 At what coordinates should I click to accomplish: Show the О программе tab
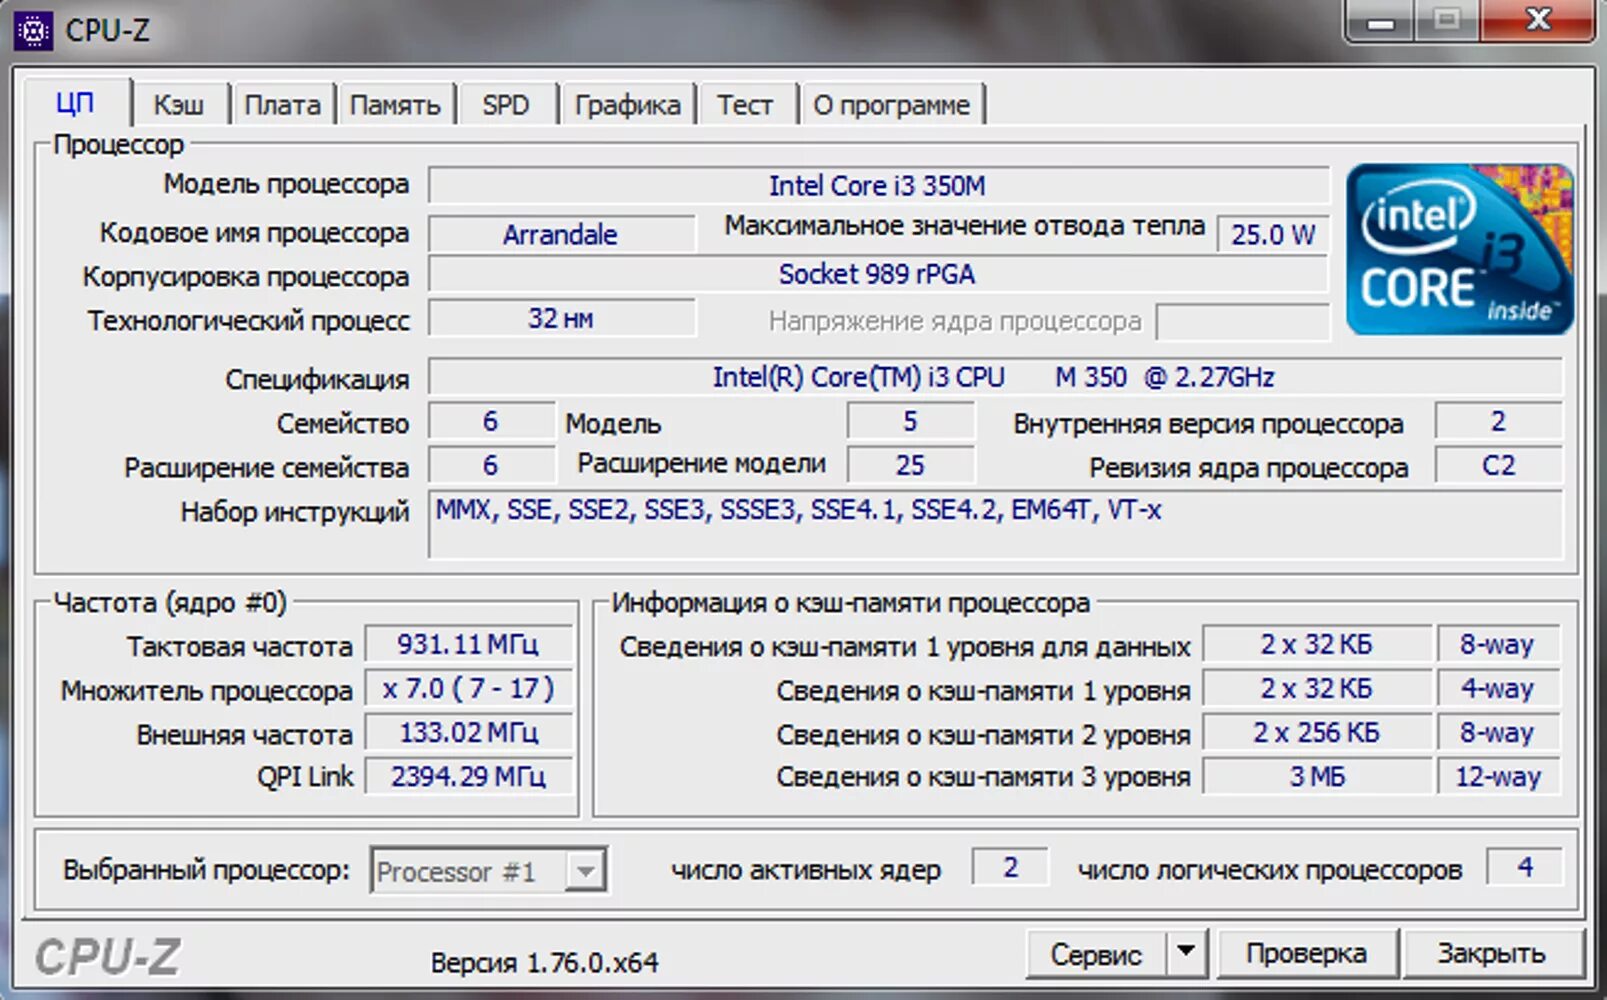pyautogui.click(x=891, y=105)
